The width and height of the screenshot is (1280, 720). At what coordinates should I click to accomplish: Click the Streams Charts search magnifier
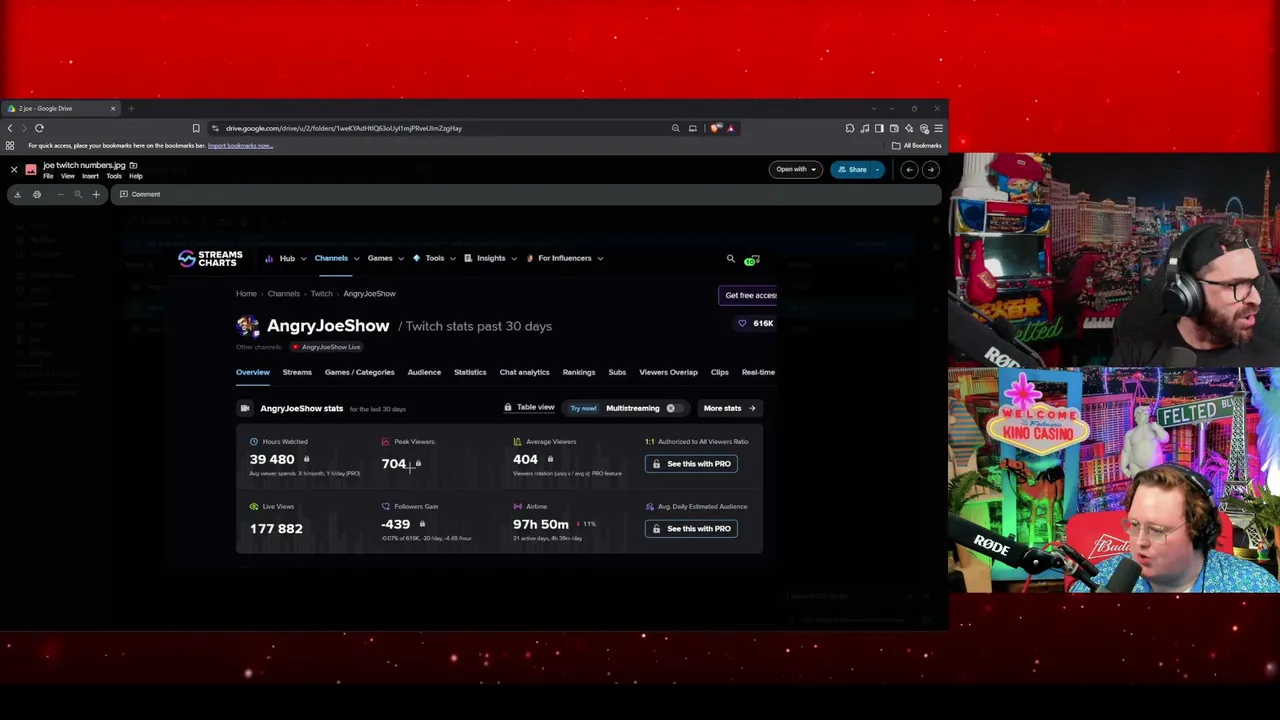[x=731, y=259]
